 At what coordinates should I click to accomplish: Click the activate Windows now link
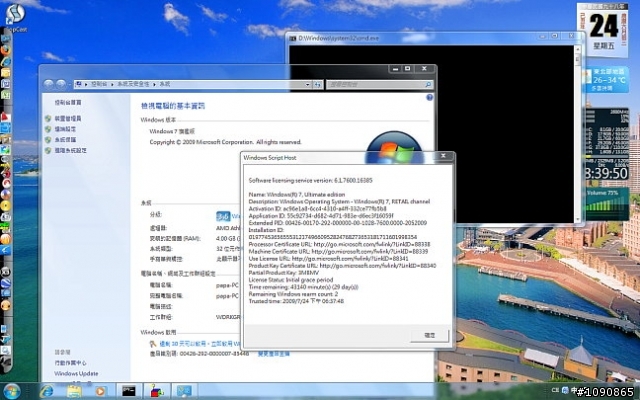pyautogui.click(x=199, y=344)
